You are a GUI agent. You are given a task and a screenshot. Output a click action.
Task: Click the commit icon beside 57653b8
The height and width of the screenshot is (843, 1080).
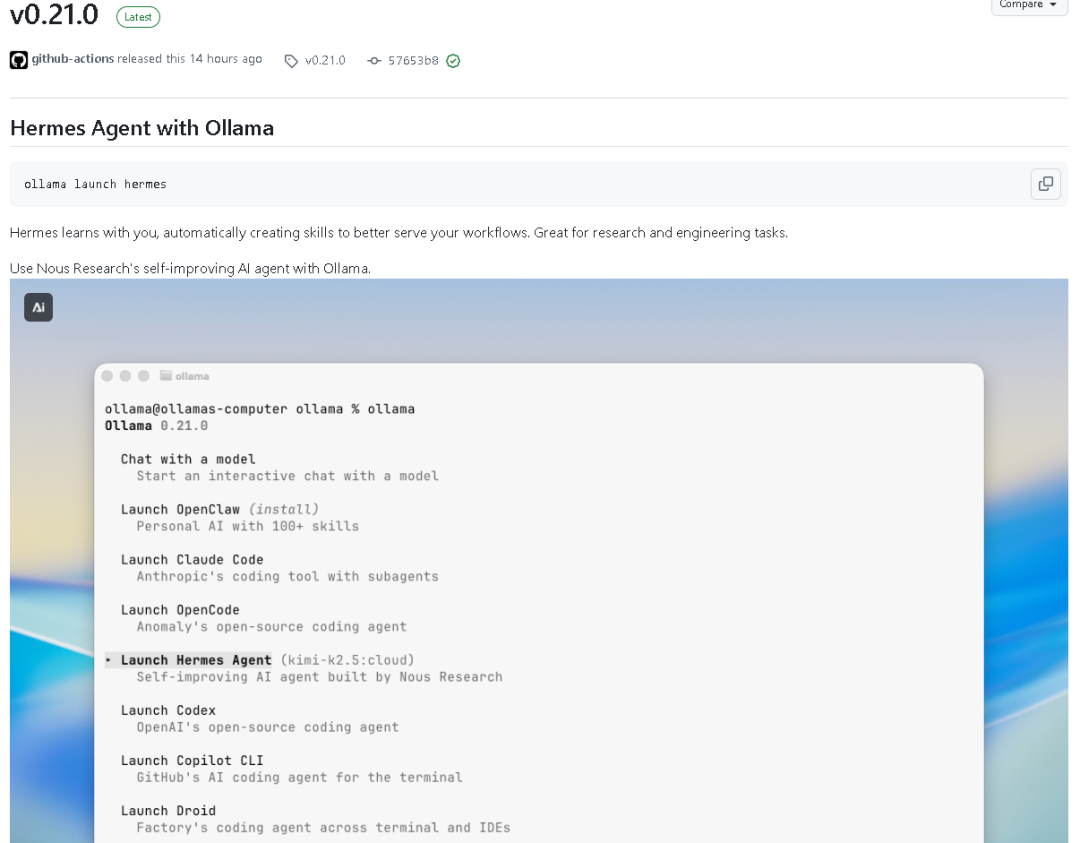[x=374, y=61]
